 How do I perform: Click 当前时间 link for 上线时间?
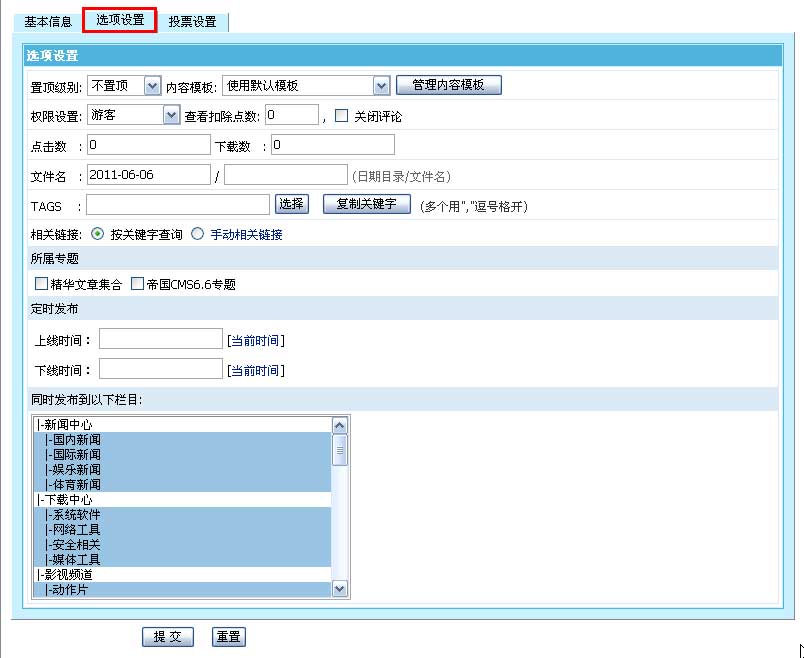[x=255, y=341]
